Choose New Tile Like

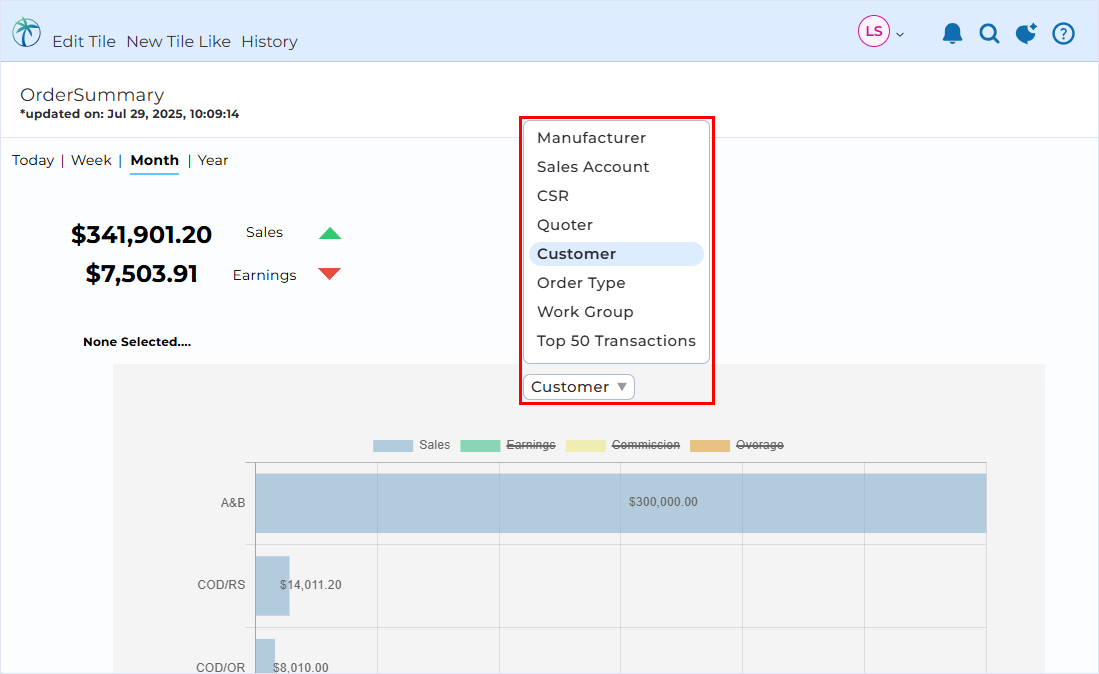point(179,41)
